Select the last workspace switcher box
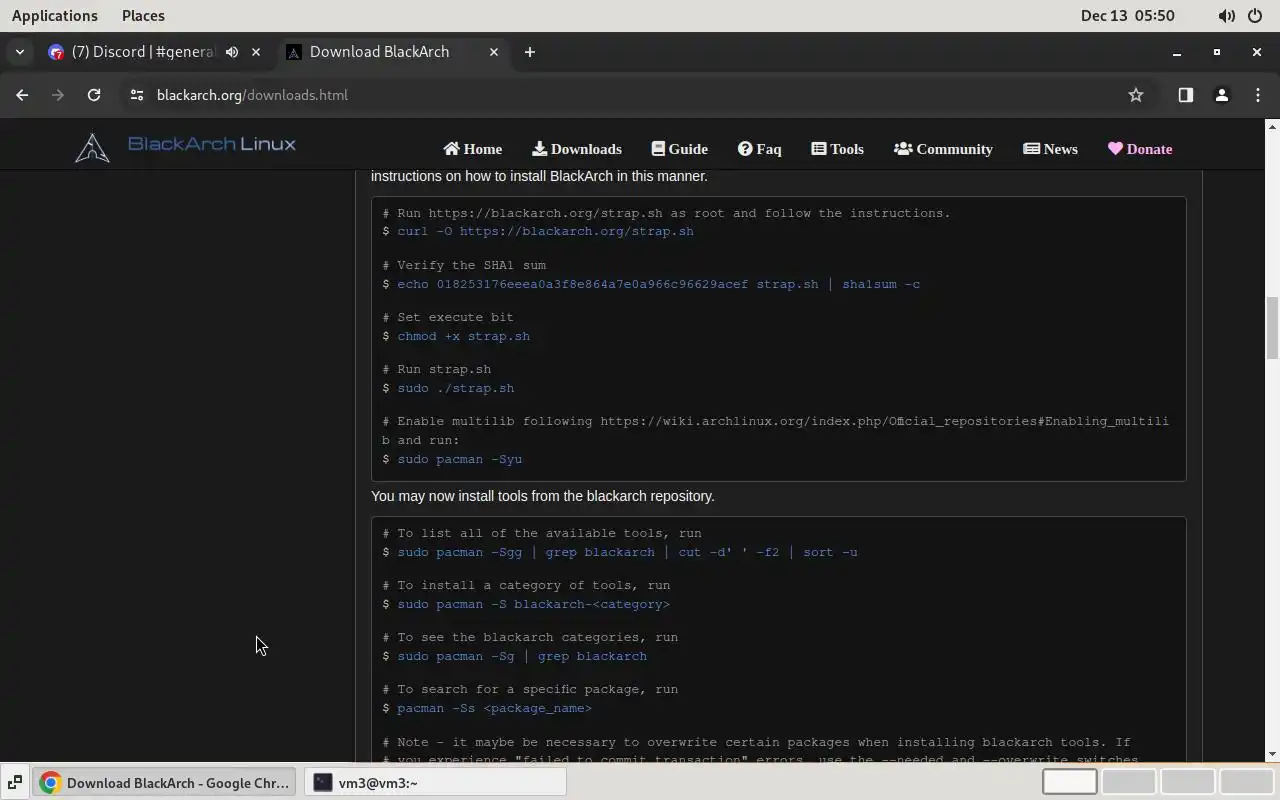This screenshot has width=1280, height=800. click(1246, 781)
